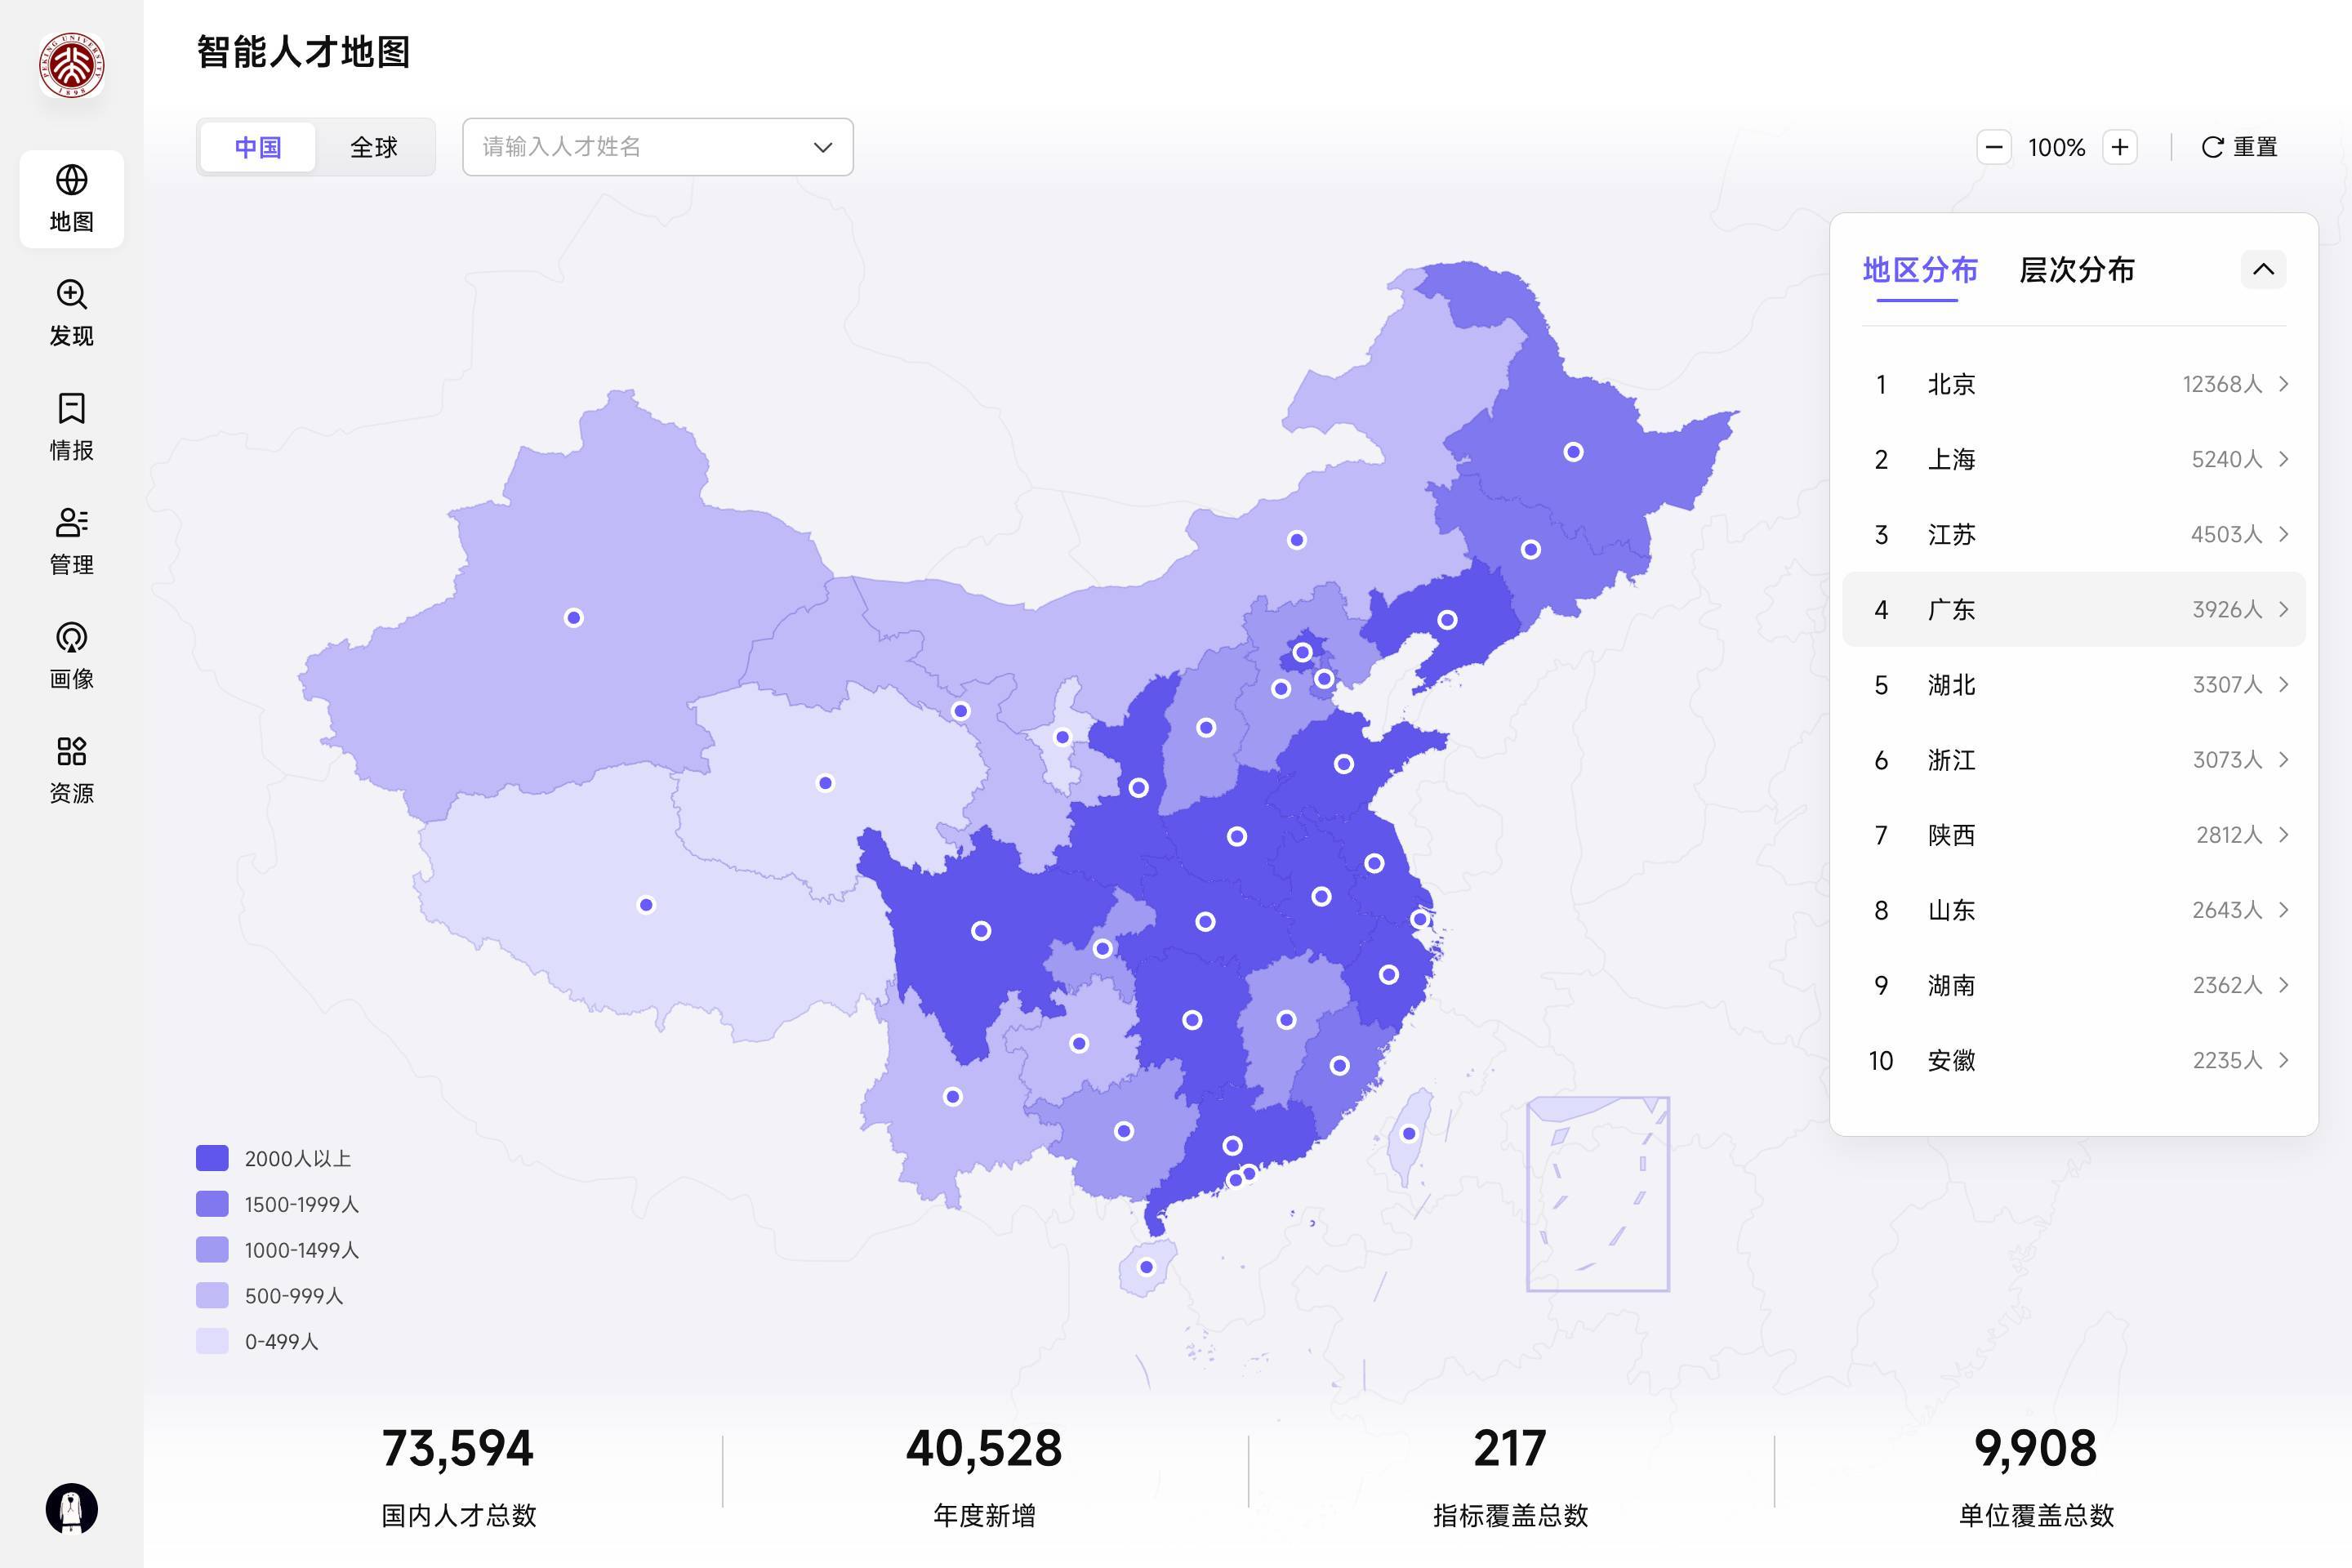Open the 资源 grid icon in sidebar
The image size is (2352, 1568).
click(x=71, y=752)
